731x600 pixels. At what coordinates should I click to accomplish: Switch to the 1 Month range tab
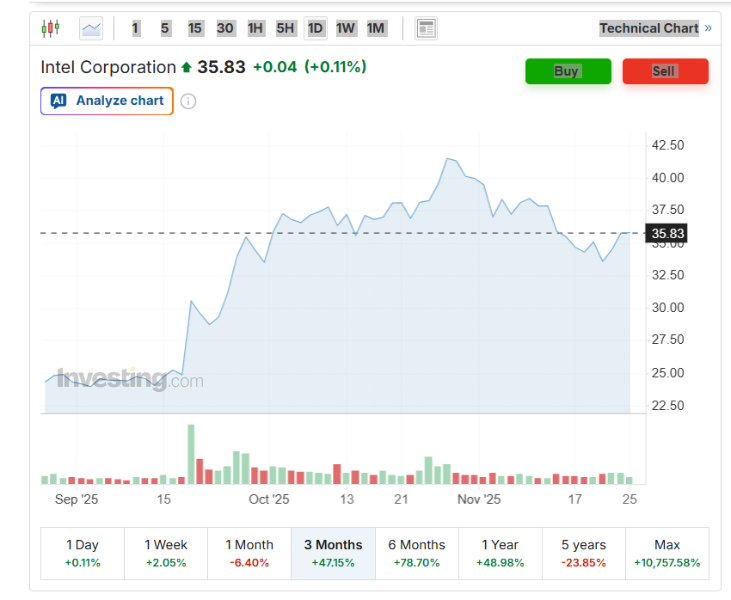[249, 553]
